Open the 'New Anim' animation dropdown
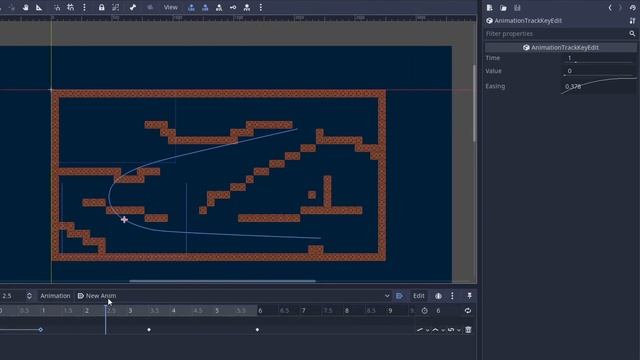640x360 pixels. (234, 296)
